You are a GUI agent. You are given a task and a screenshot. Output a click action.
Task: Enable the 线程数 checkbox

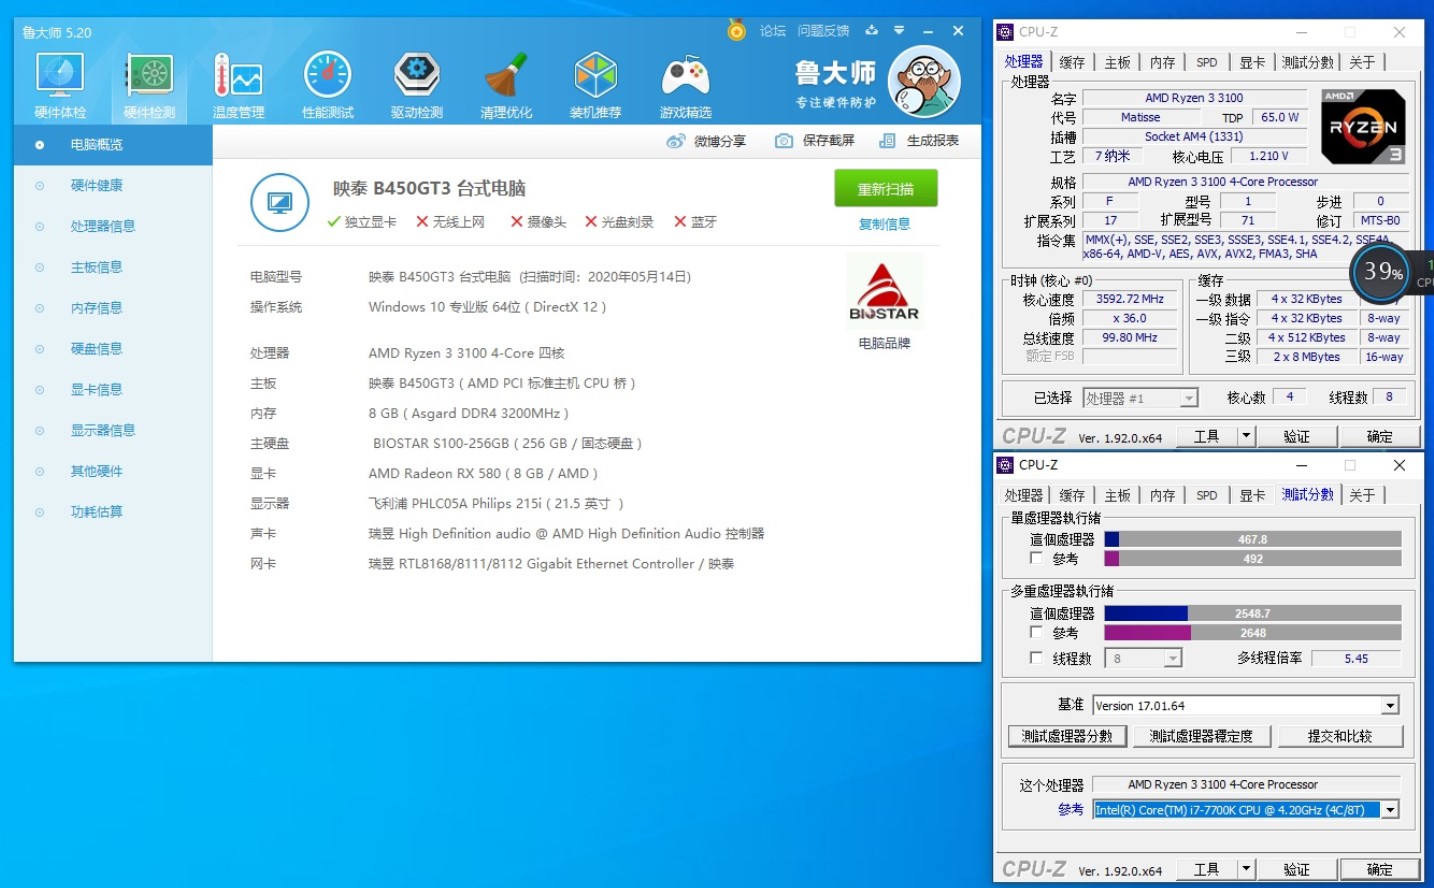point(1036,657)
